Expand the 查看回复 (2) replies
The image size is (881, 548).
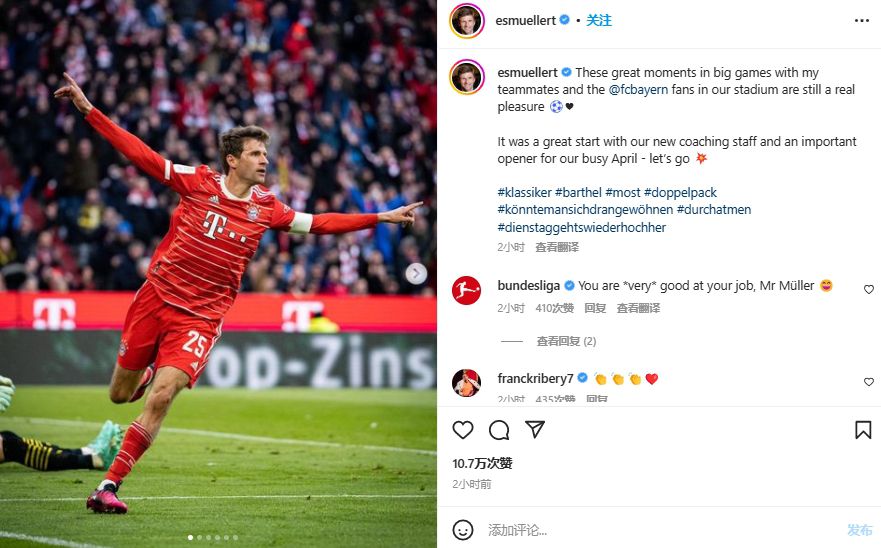point(566,341)
